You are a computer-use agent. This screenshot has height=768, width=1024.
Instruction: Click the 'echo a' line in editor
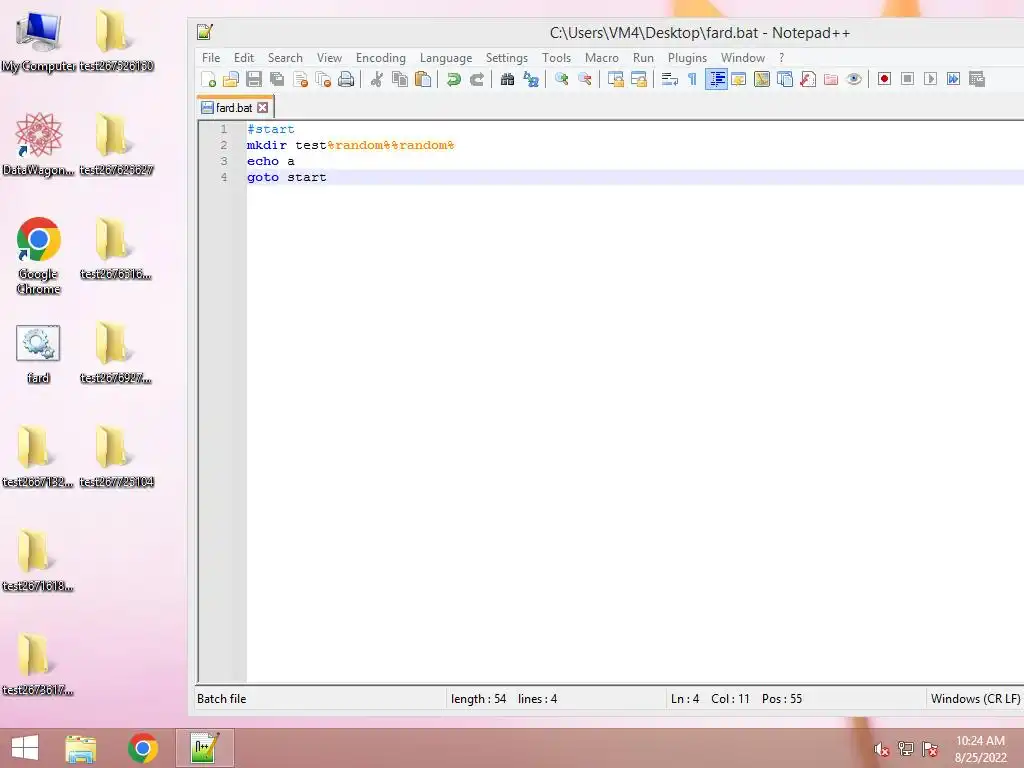pos(270,161)
